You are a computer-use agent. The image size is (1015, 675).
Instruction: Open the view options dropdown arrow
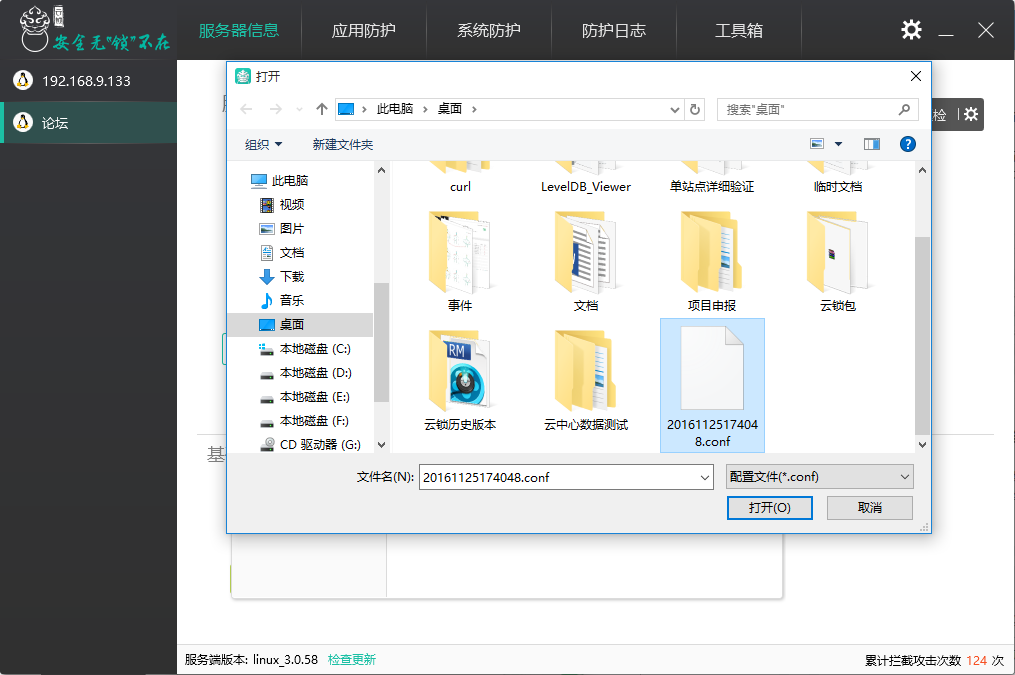(838, 144)
